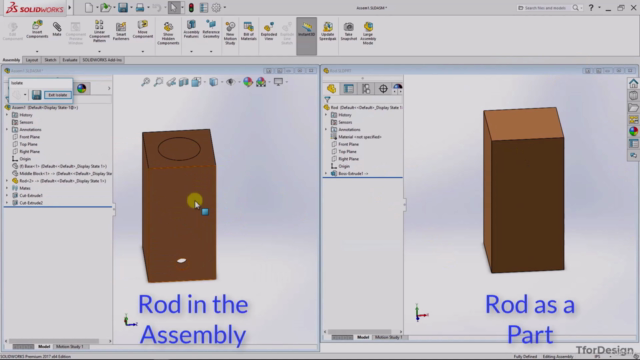
Task: Click Hide/Show Items eye icon
Action: (230, 82)
